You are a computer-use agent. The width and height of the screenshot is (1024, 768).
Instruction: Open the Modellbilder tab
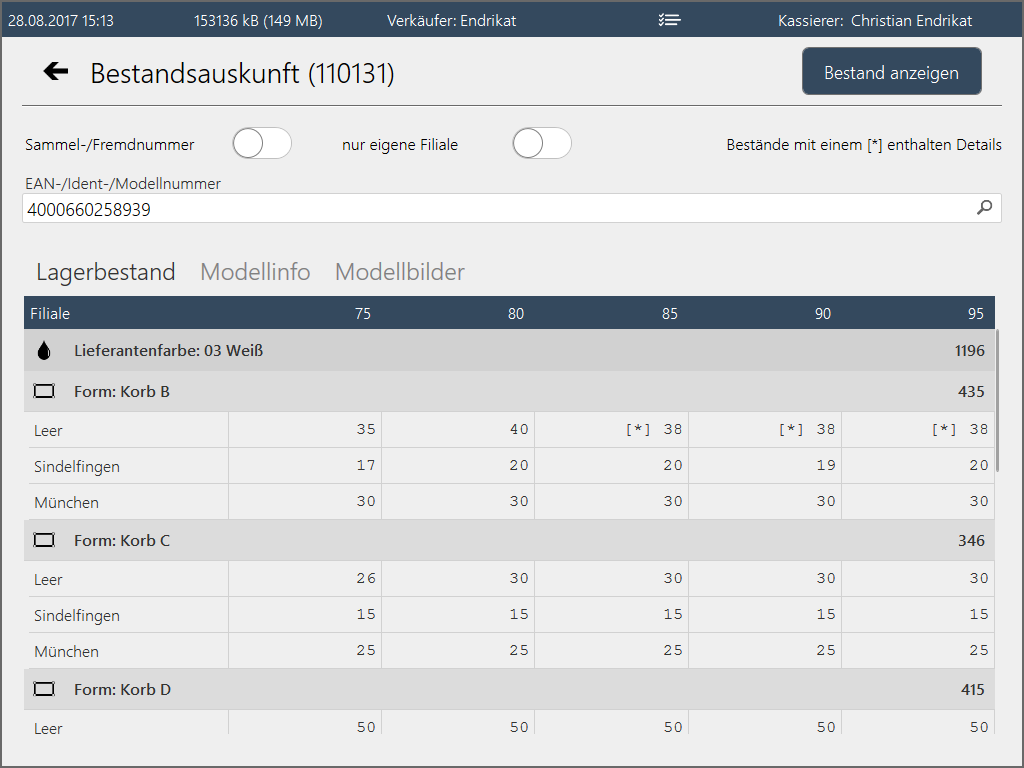(x=399, y=272)
